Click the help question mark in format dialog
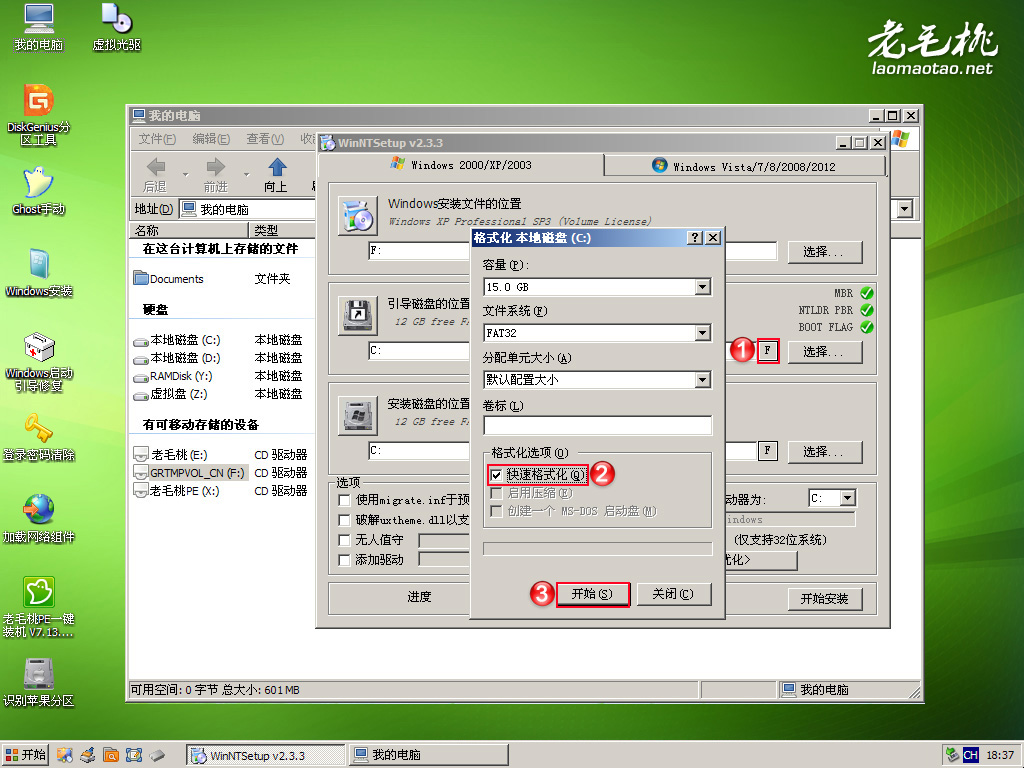The height and width of the screenshot is (768, 1024). tap(696, 238)
